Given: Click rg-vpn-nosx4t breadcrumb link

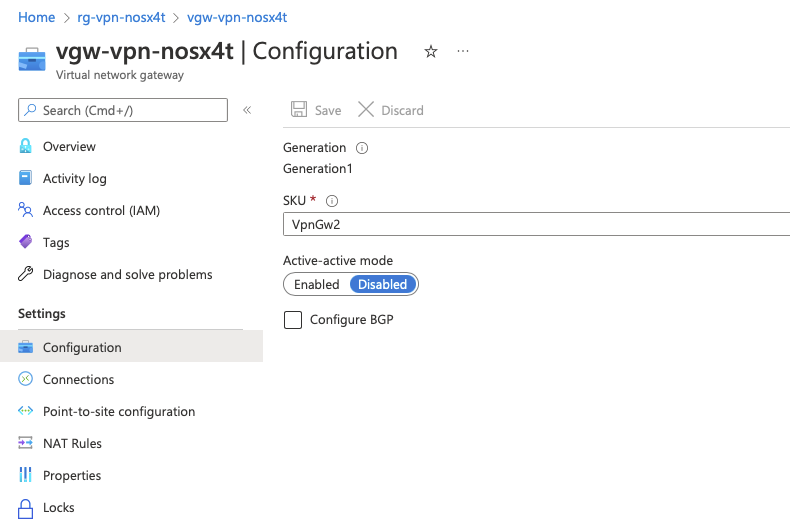Looking at the screenshot, I should [121, 17].
